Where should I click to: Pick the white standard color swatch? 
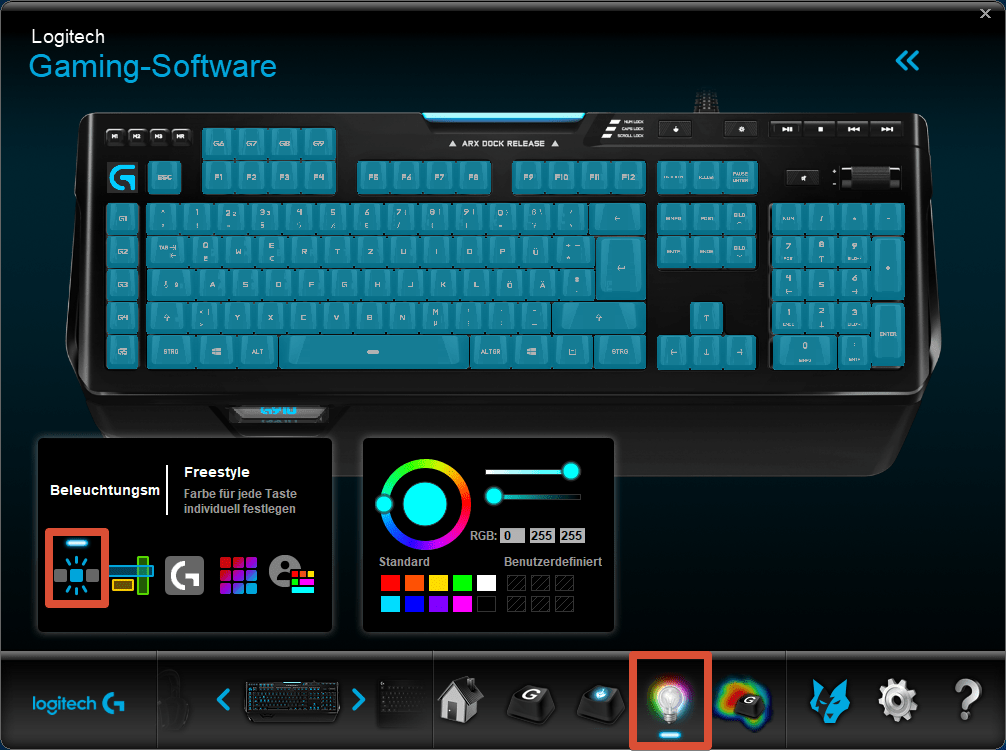(x=486, y=583)
